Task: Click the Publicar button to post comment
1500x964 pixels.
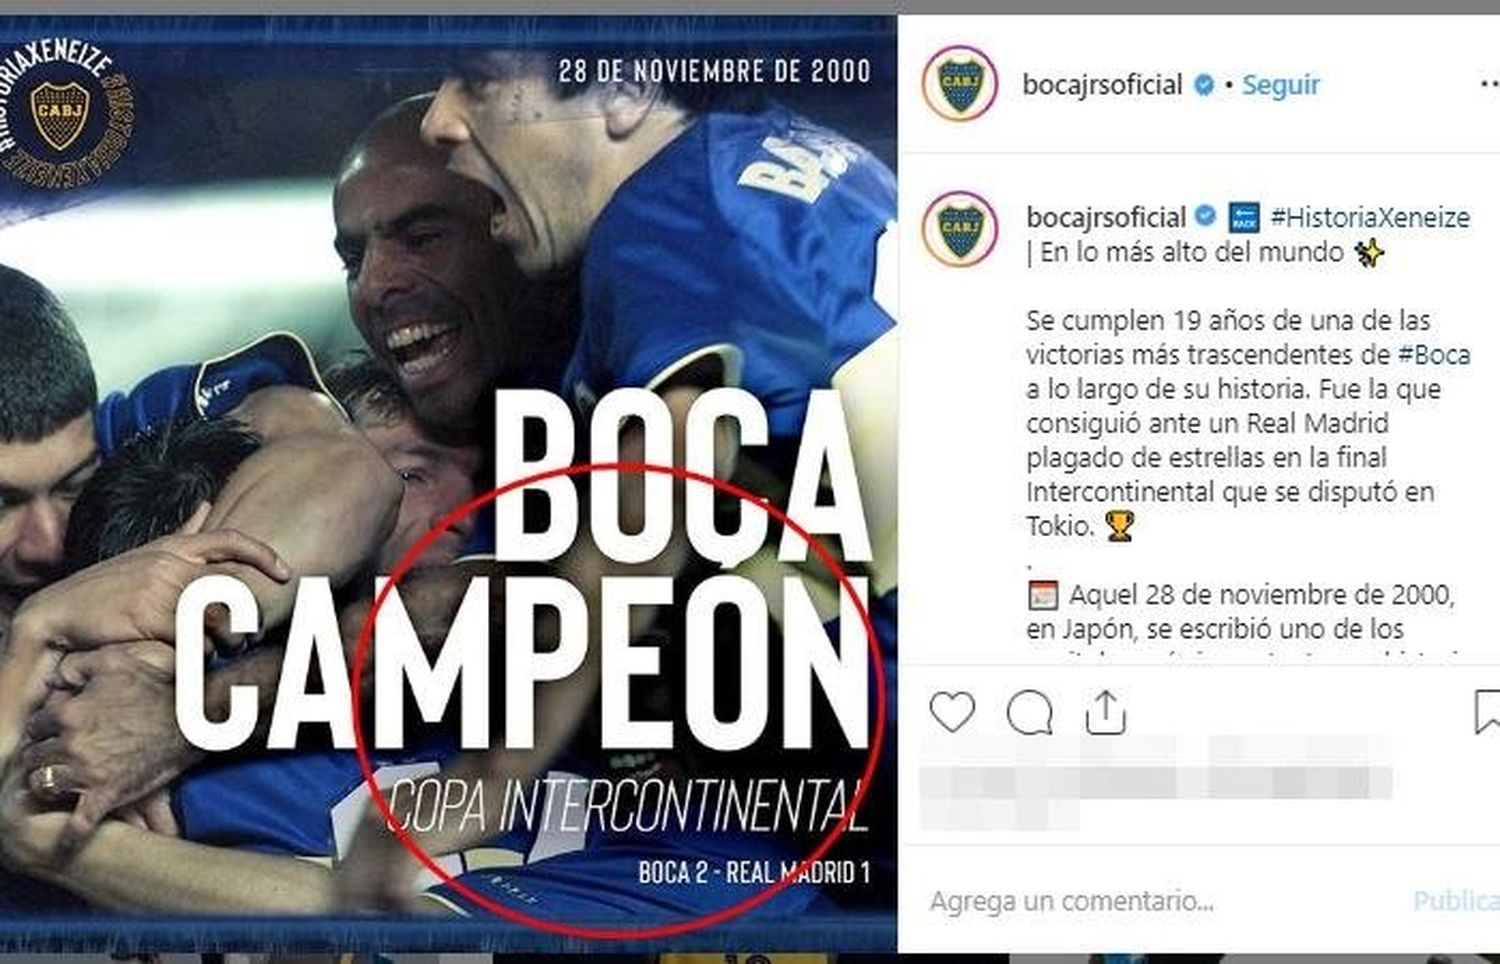Action: 1456,901
